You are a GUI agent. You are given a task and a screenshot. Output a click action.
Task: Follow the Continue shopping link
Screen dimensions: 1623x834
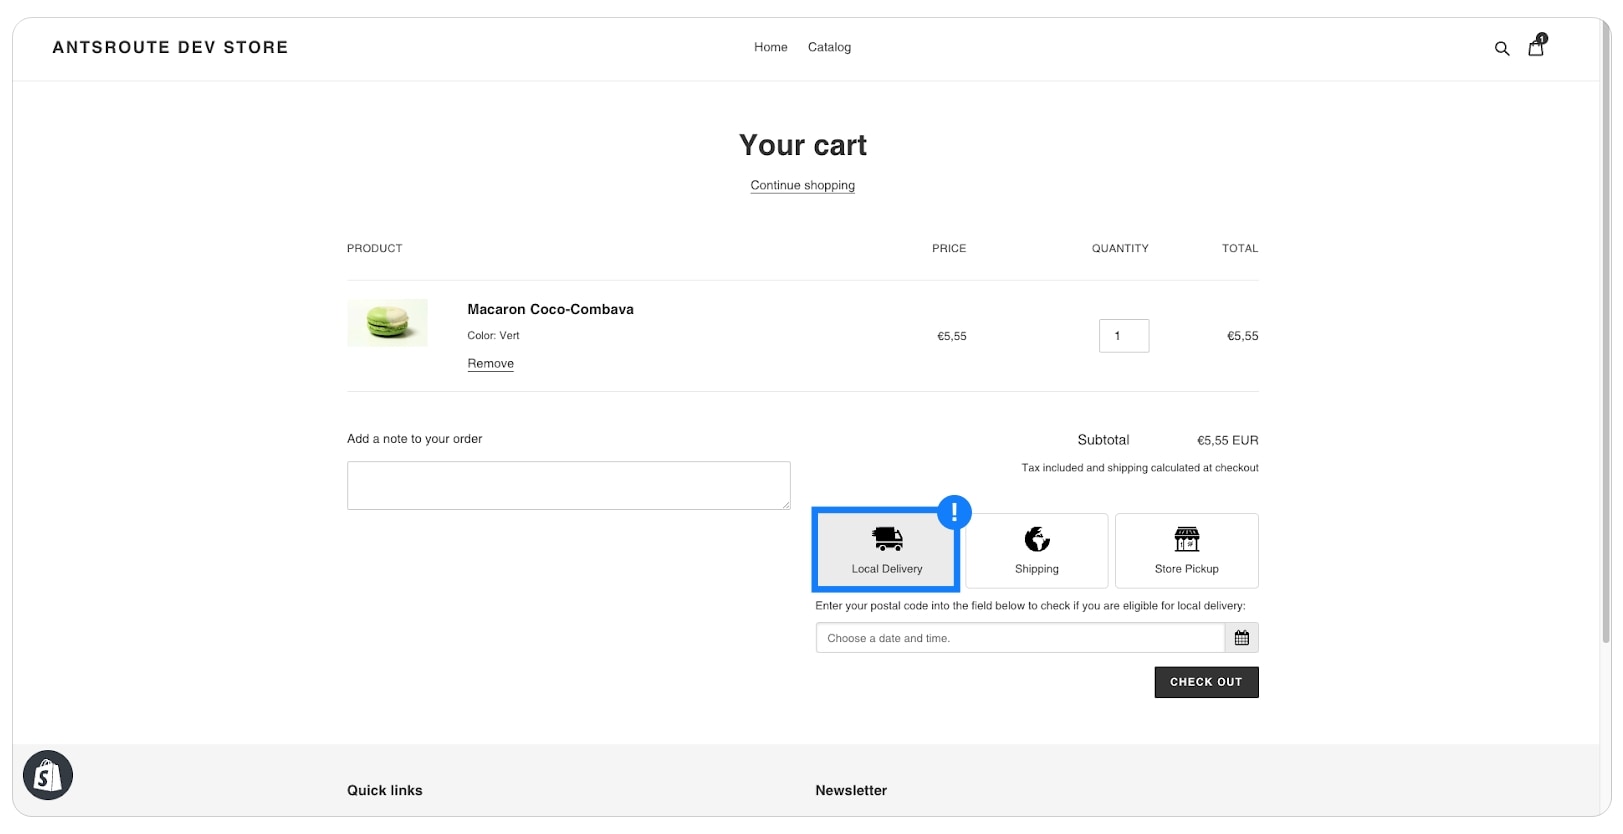point(802,185)
